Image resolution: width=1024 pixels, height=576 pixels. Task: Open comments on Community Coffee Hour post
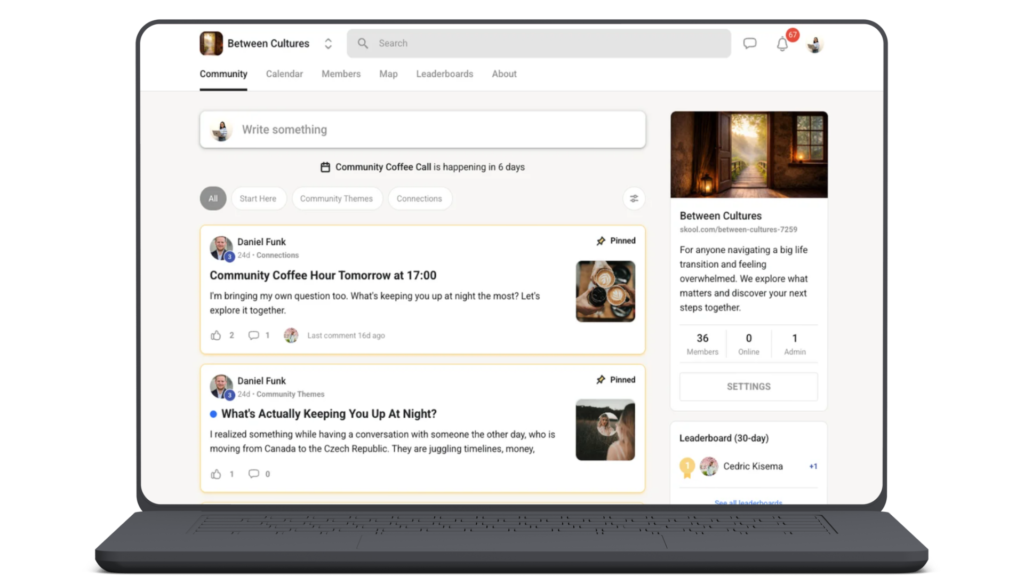pyautogui.click(x=253, y=336)
